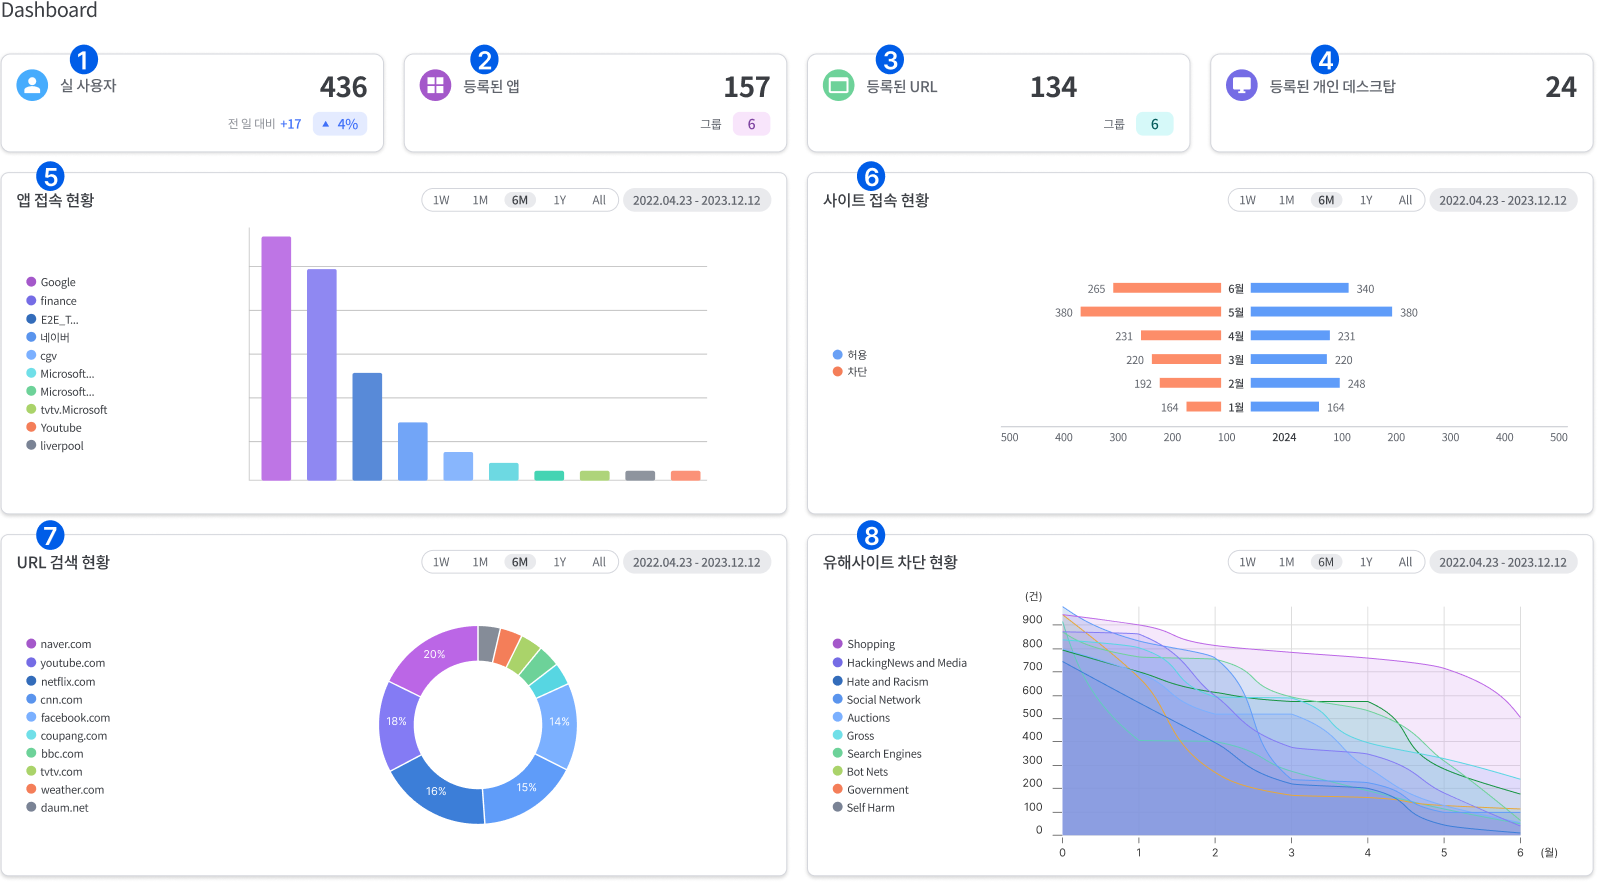Open date range picker in site access chart

[x=1503, y=200]
